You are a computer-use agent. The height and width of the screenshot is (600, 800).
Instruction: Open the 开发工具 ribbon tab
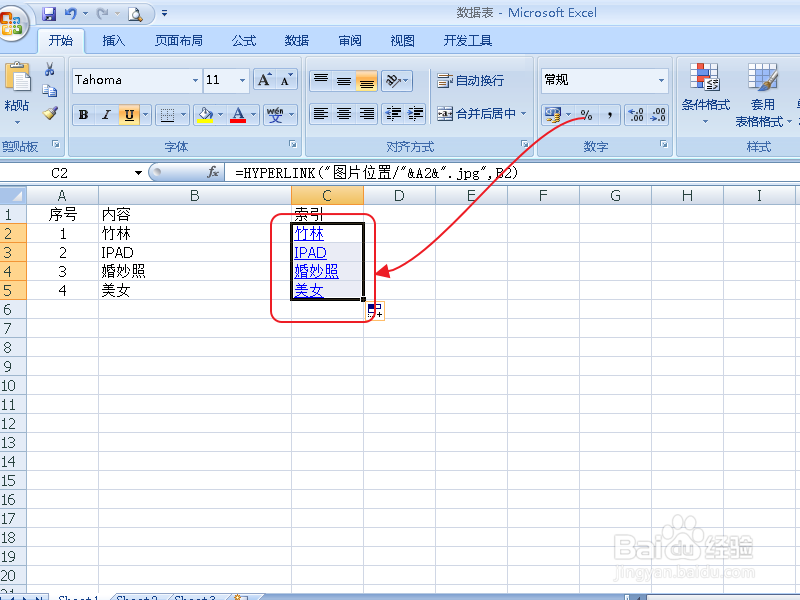point(467,40)
